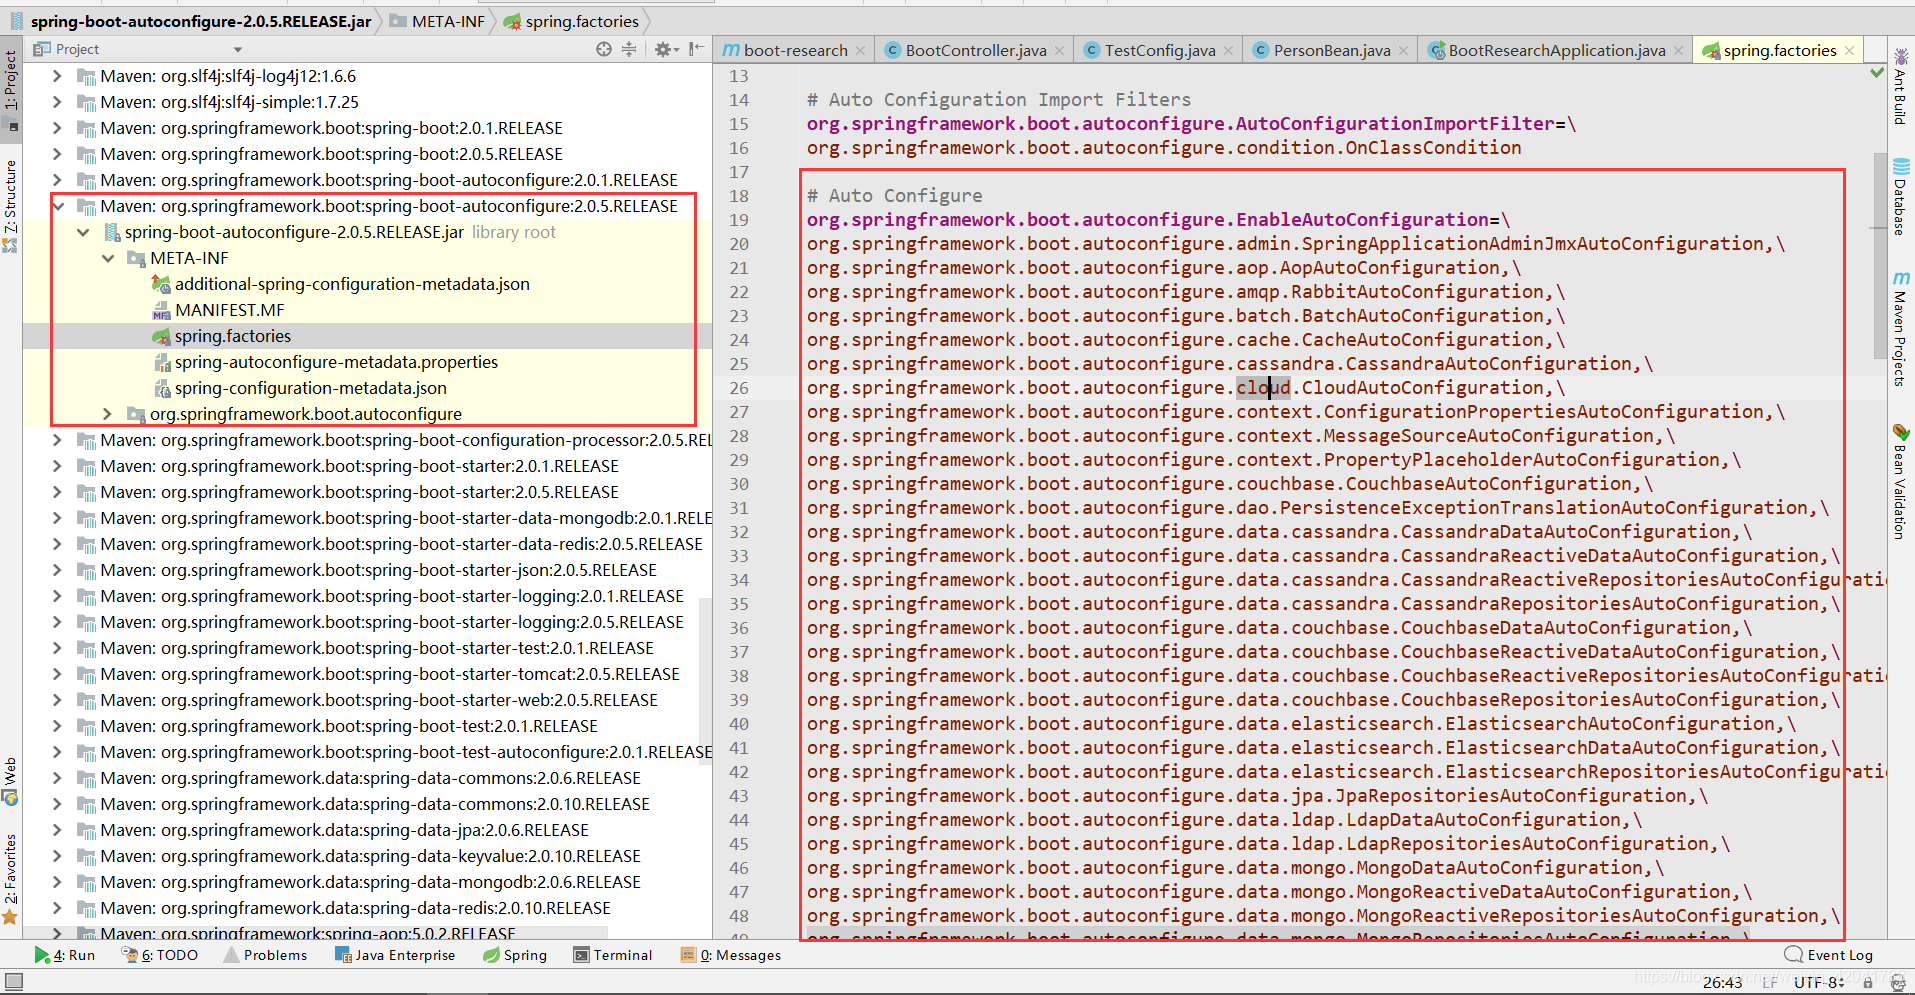This screenshot has width=1915, height=995.
Task: Close the spring.factories editor tab
Action: (1849, 50)
